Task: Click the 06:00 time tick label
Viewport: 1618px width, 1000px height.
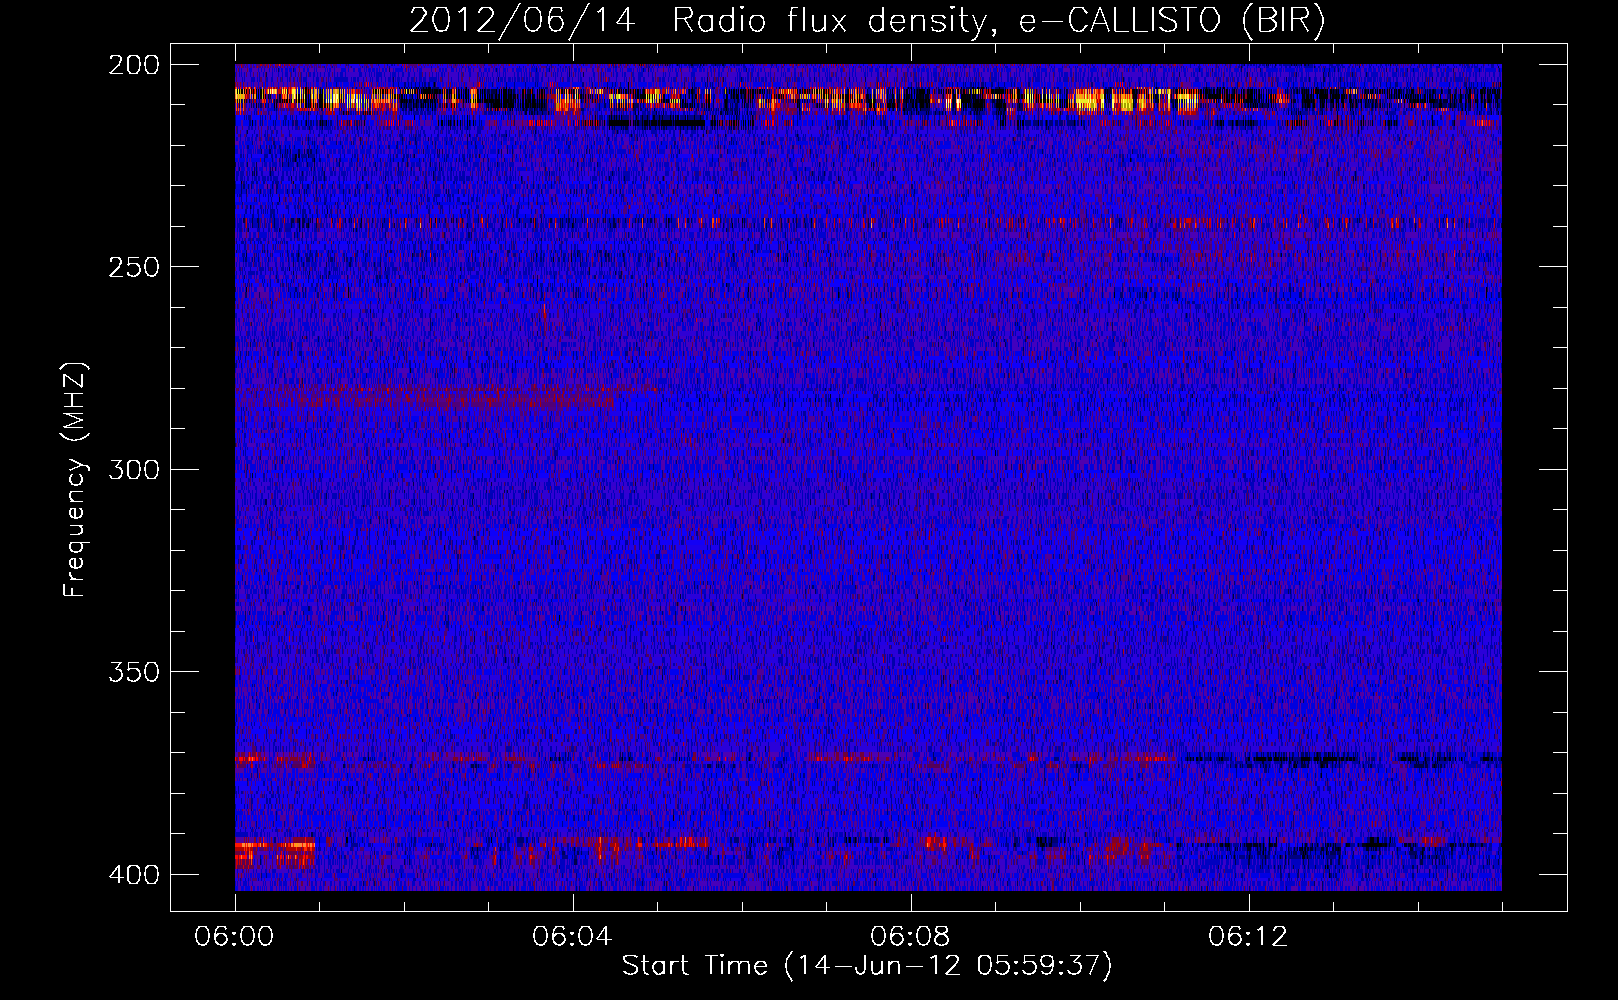Action: (235, 937)
